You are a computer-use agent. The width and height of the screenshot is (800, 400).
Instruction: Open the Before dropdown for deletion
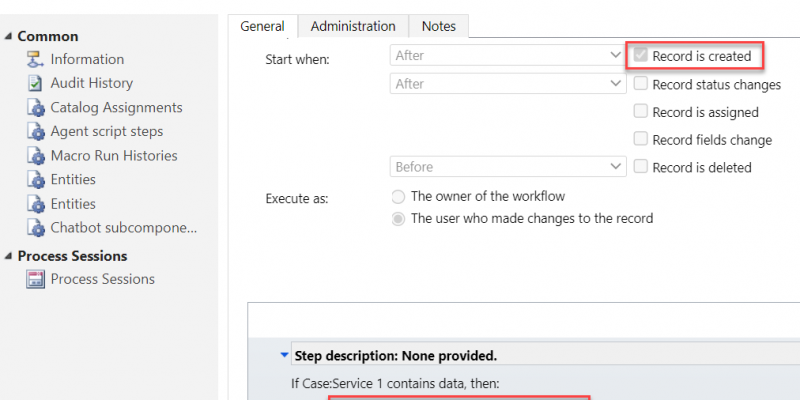pyautogui.click(x=508, y=167)
